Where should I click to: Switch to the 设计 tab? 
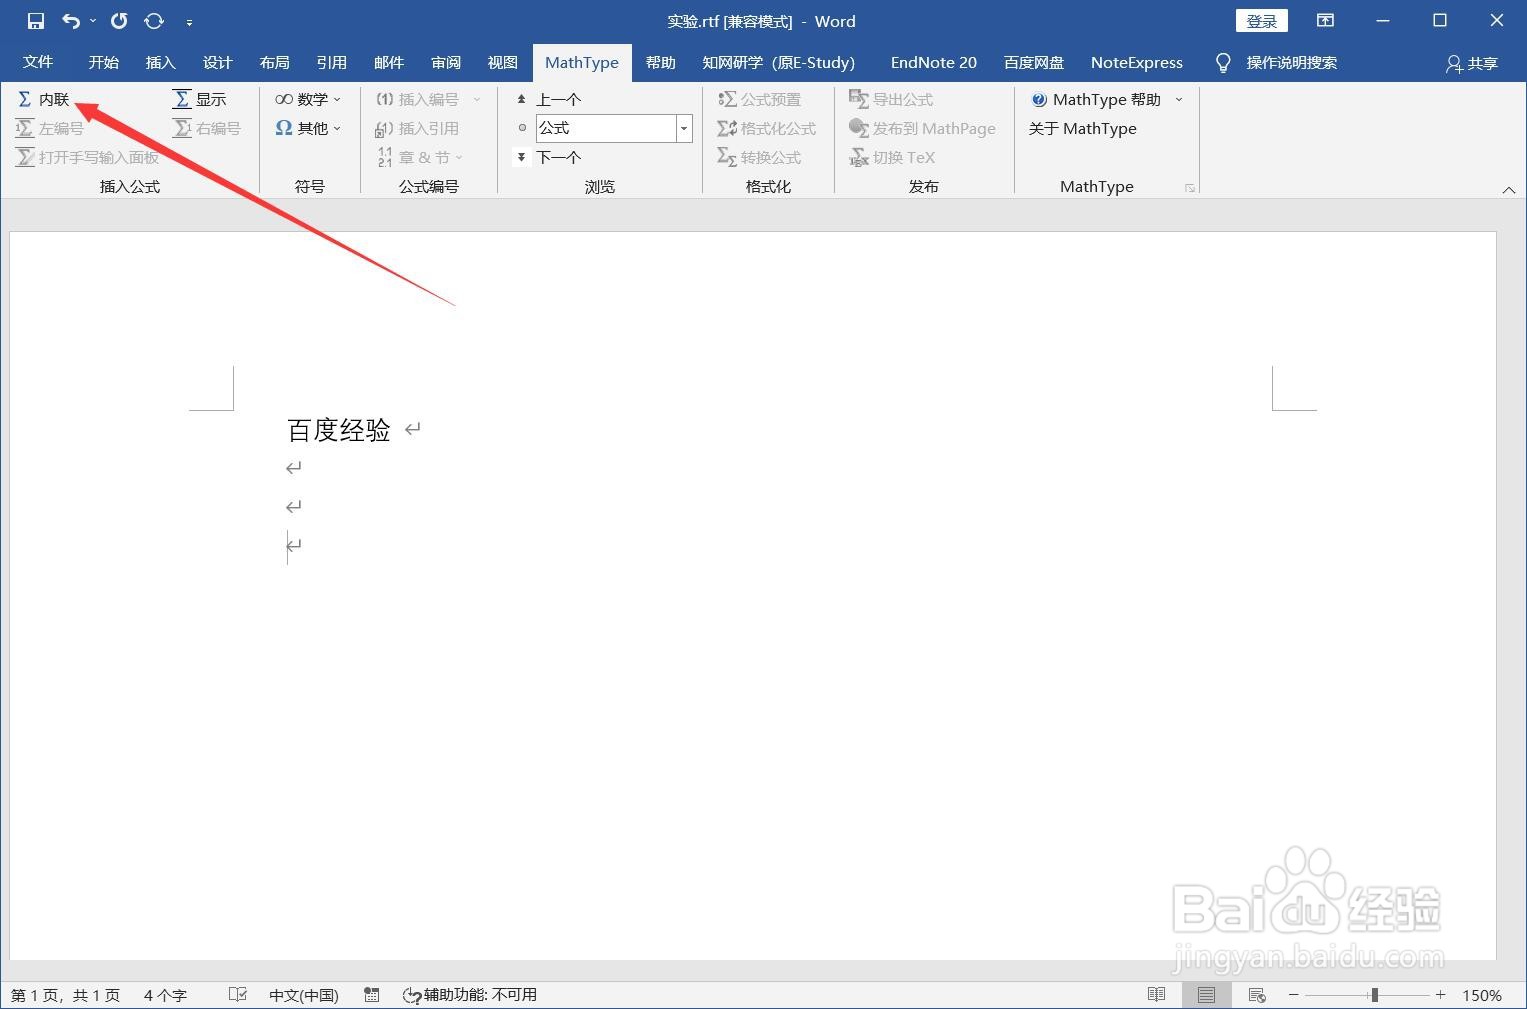[217, 62]
